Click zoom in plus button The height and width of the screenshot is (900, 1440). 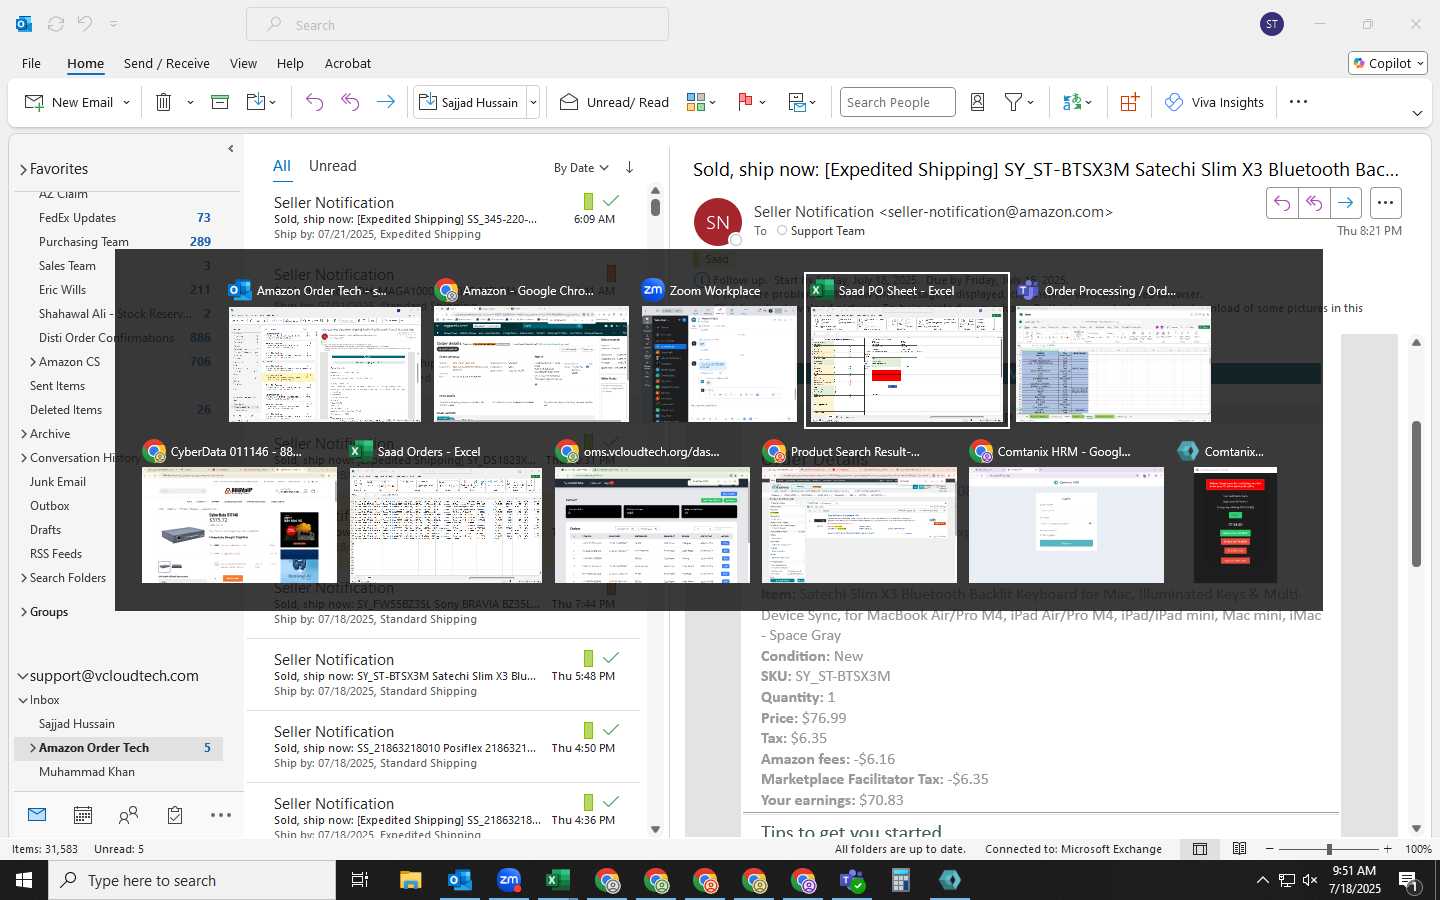(x=1387, y=849)
